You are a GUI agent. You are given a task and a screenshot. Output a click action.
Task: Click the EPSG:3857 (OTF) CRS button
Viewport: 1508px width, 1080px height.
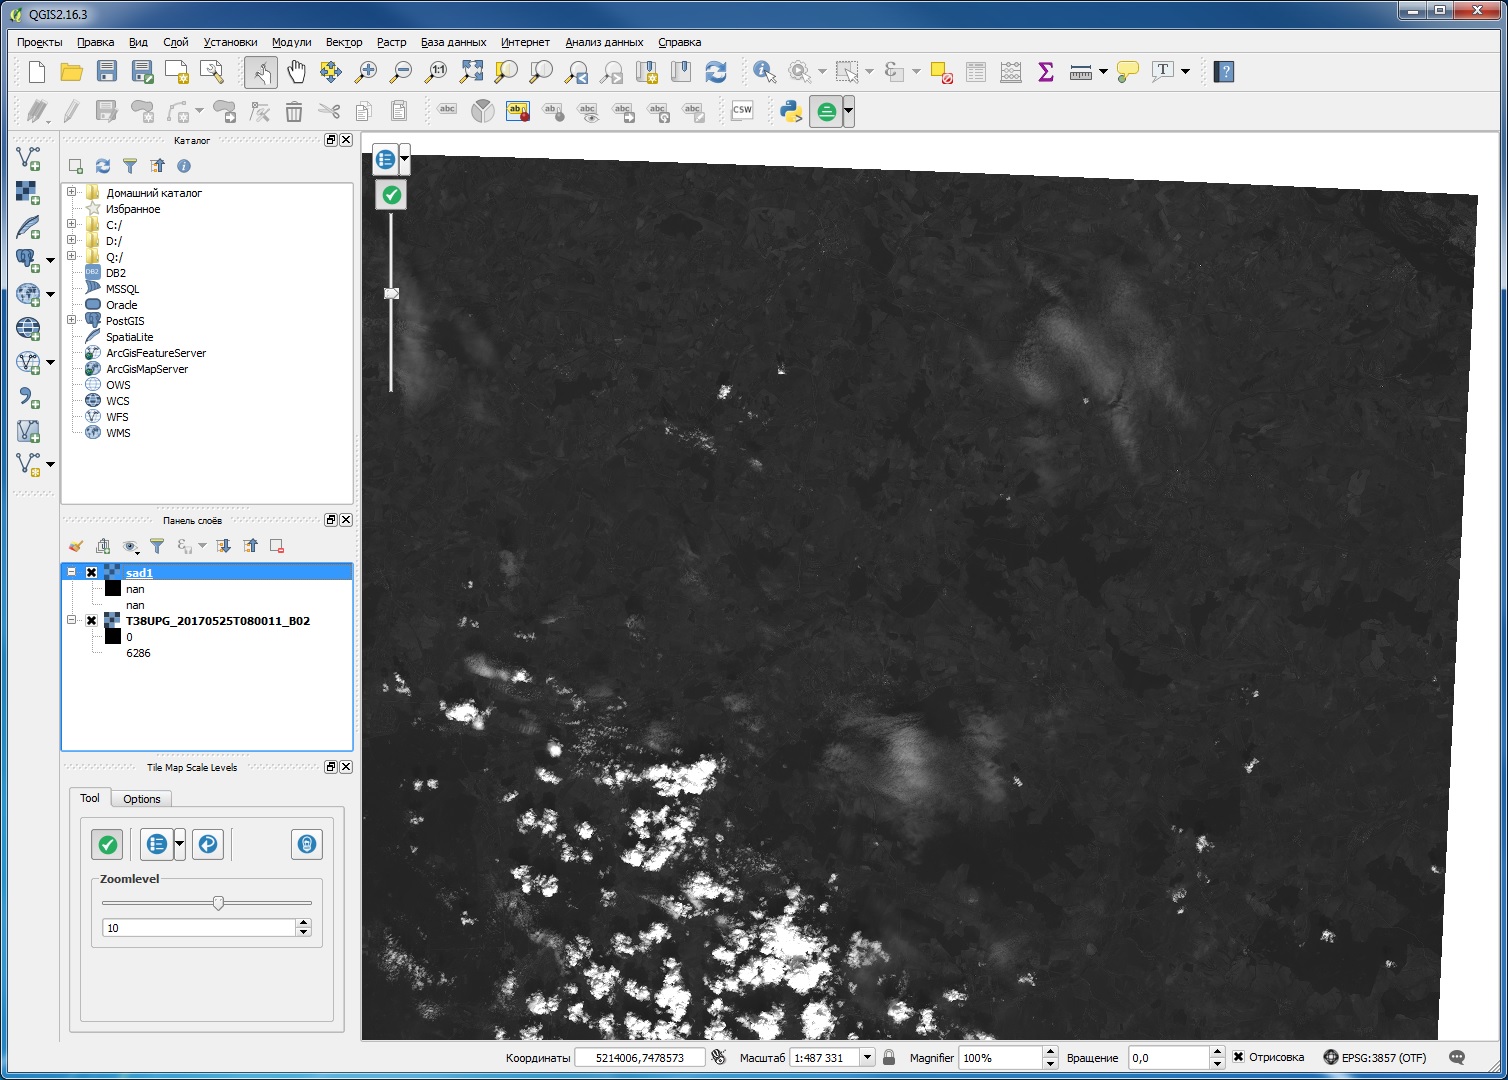click(x=1375, y=1057)
